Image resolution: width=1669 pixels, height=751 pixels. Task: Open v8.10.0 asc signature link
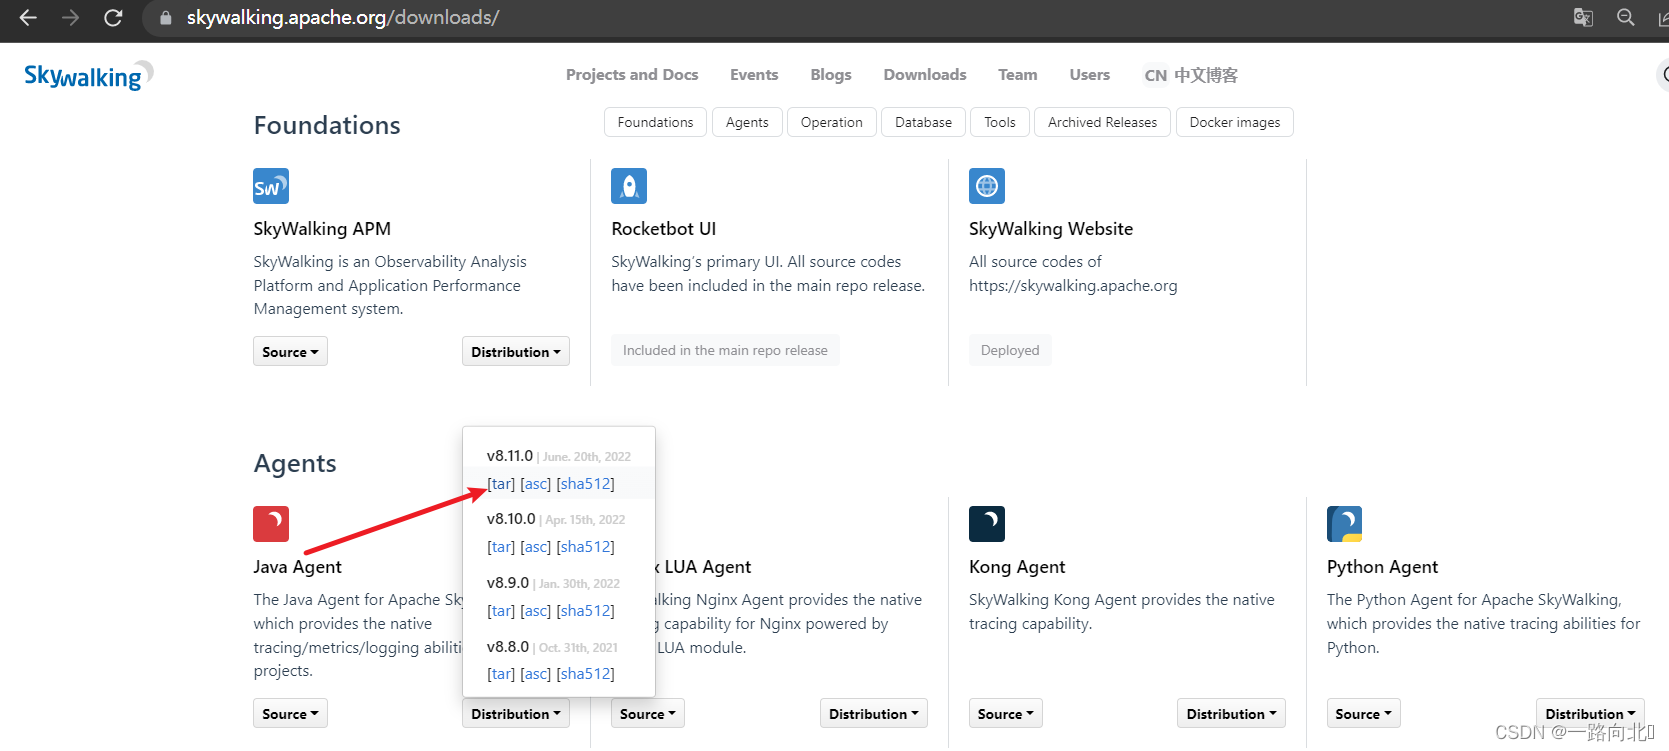pos(536,546)
